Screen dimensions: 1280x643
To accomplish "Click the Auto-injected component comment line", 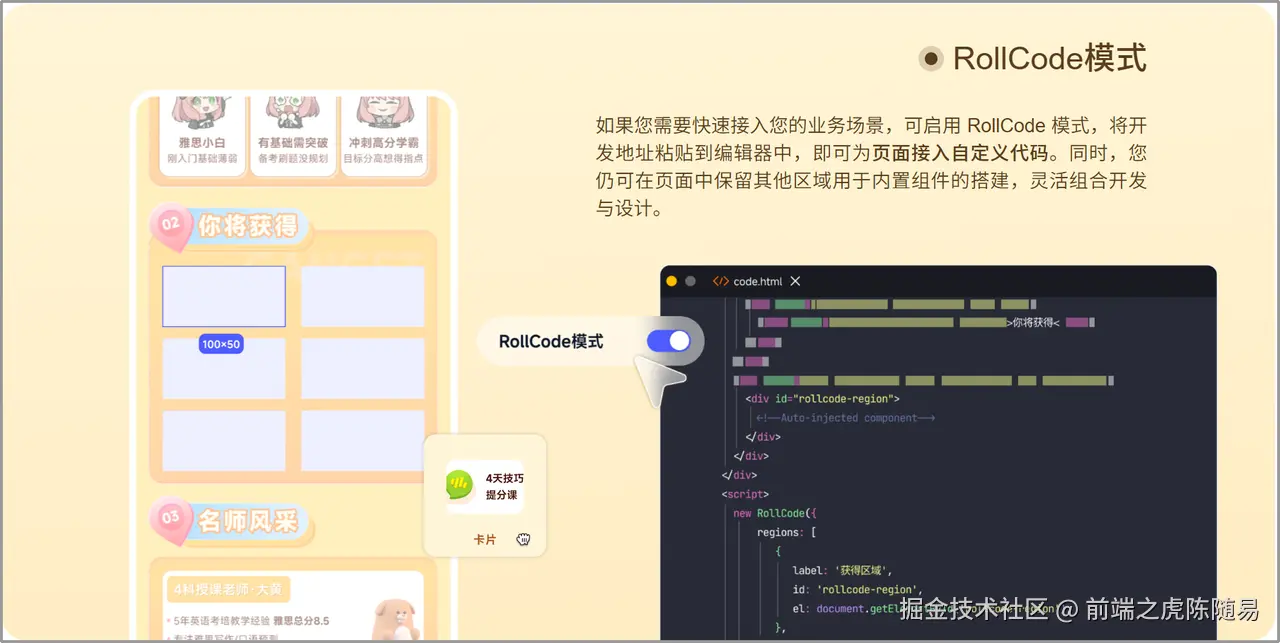I will pos(845,418).
